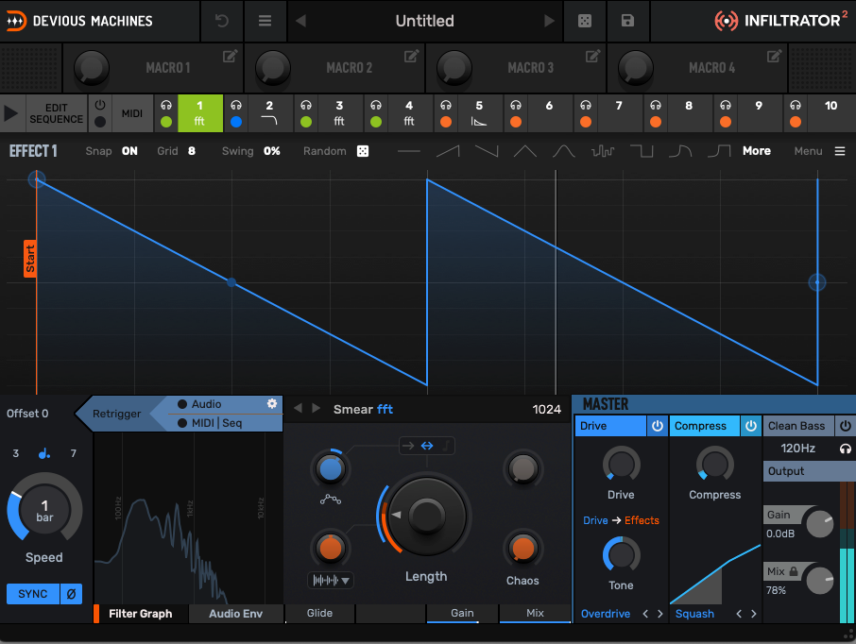Screen dimensions: 856x644
Task: Toggle Compress power button
Action: (x=751, y=426)
